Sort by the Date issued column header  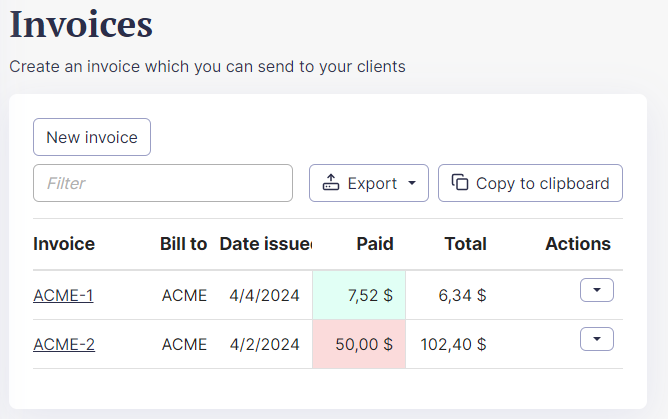(265, 244)
